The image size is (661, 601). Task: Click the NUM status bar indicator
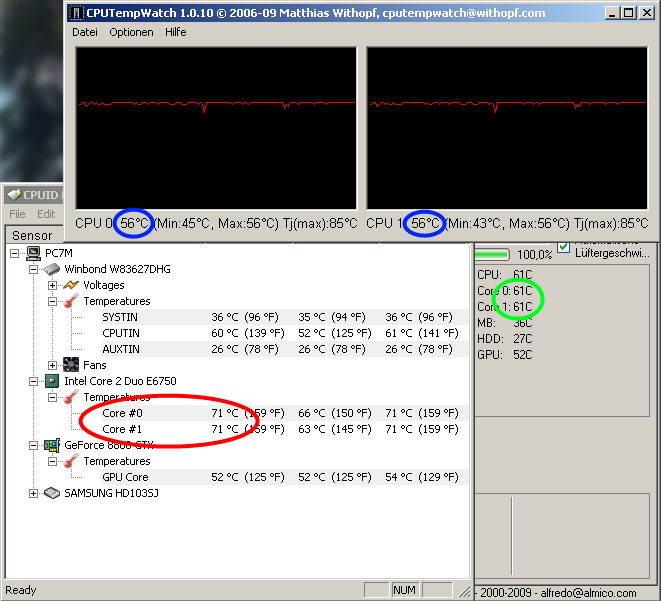coord(404,590)
